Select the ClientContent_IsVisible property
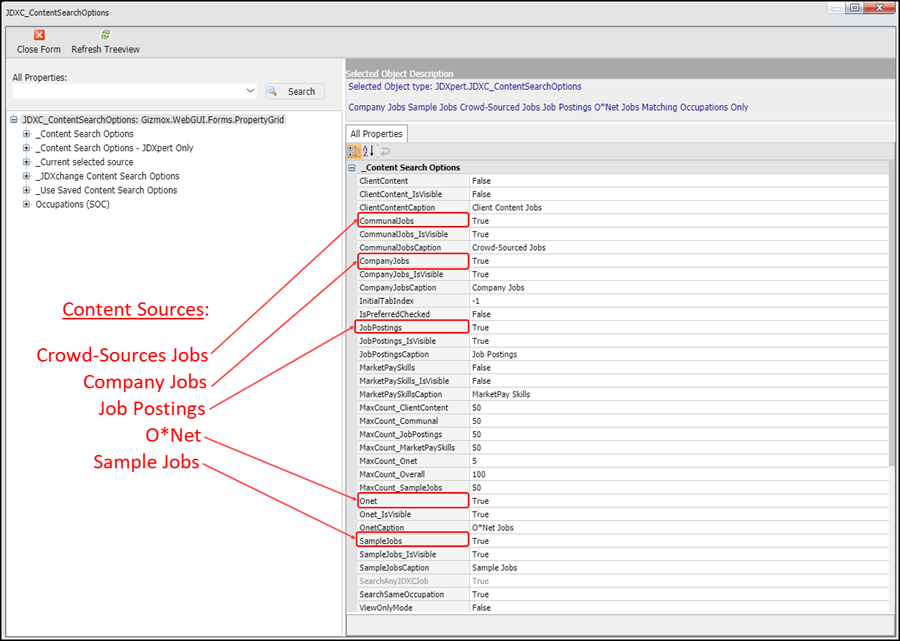This screenshot has width=900, height=641. (401, 194)
